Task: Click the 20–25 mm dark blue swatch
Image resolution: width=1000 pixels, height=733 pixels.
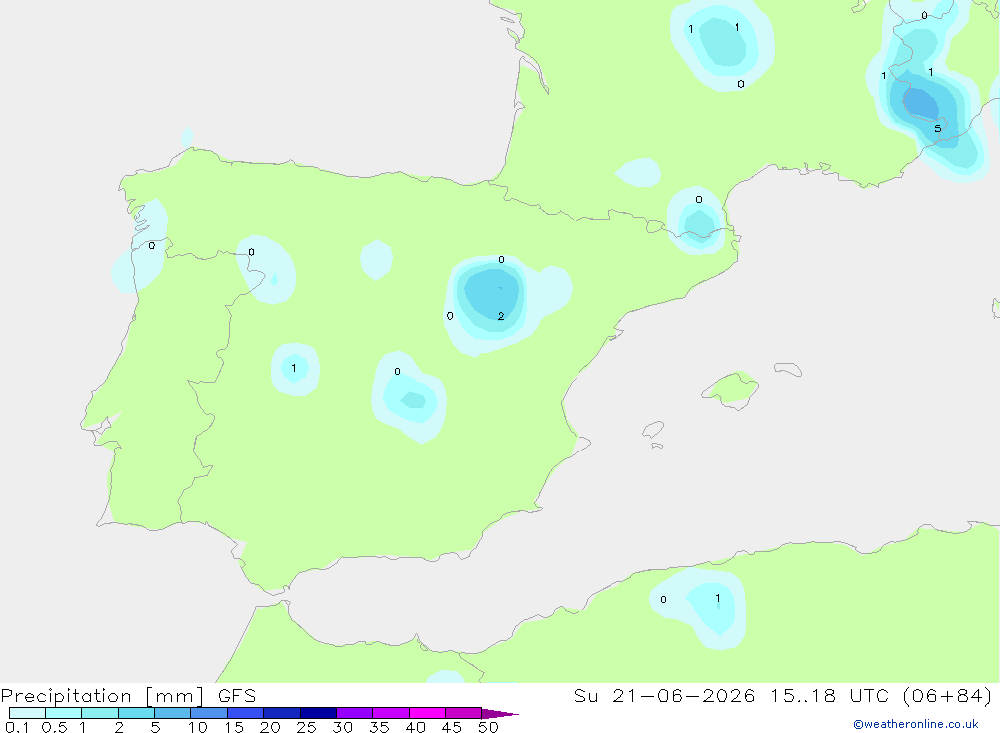Action: (281, 713)
